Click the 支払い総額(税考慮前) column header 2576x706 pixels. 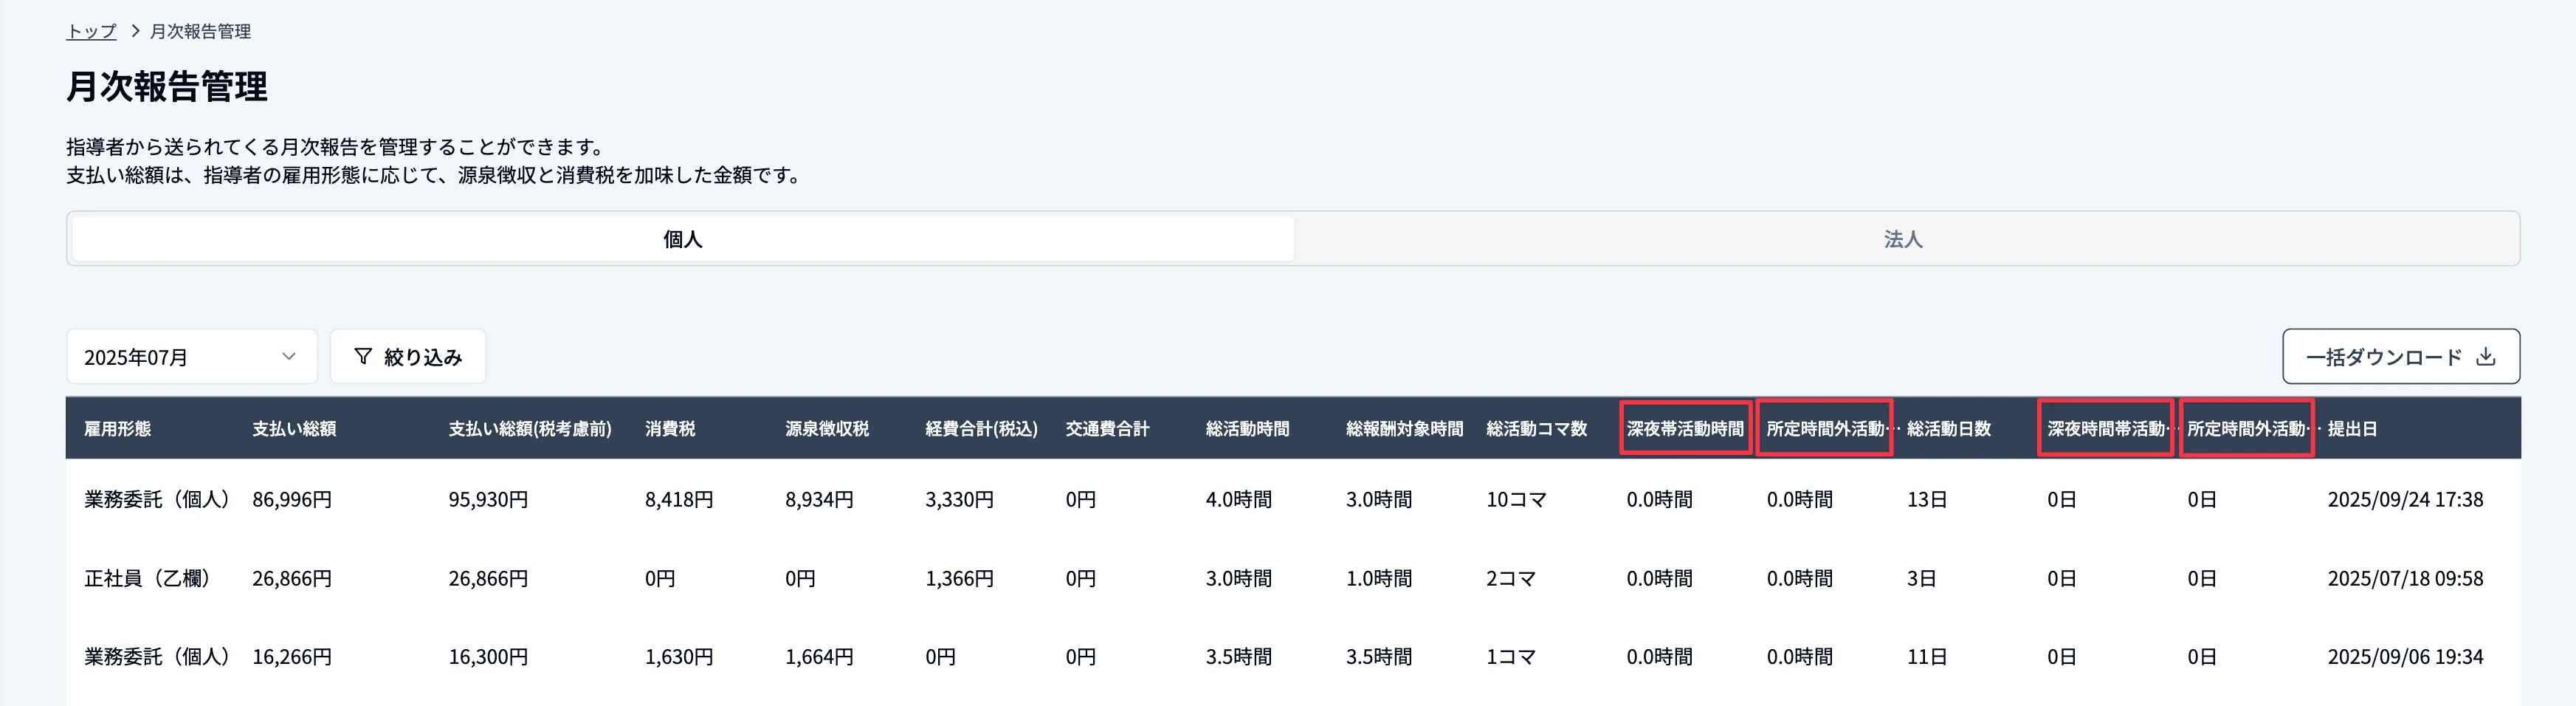529,429
